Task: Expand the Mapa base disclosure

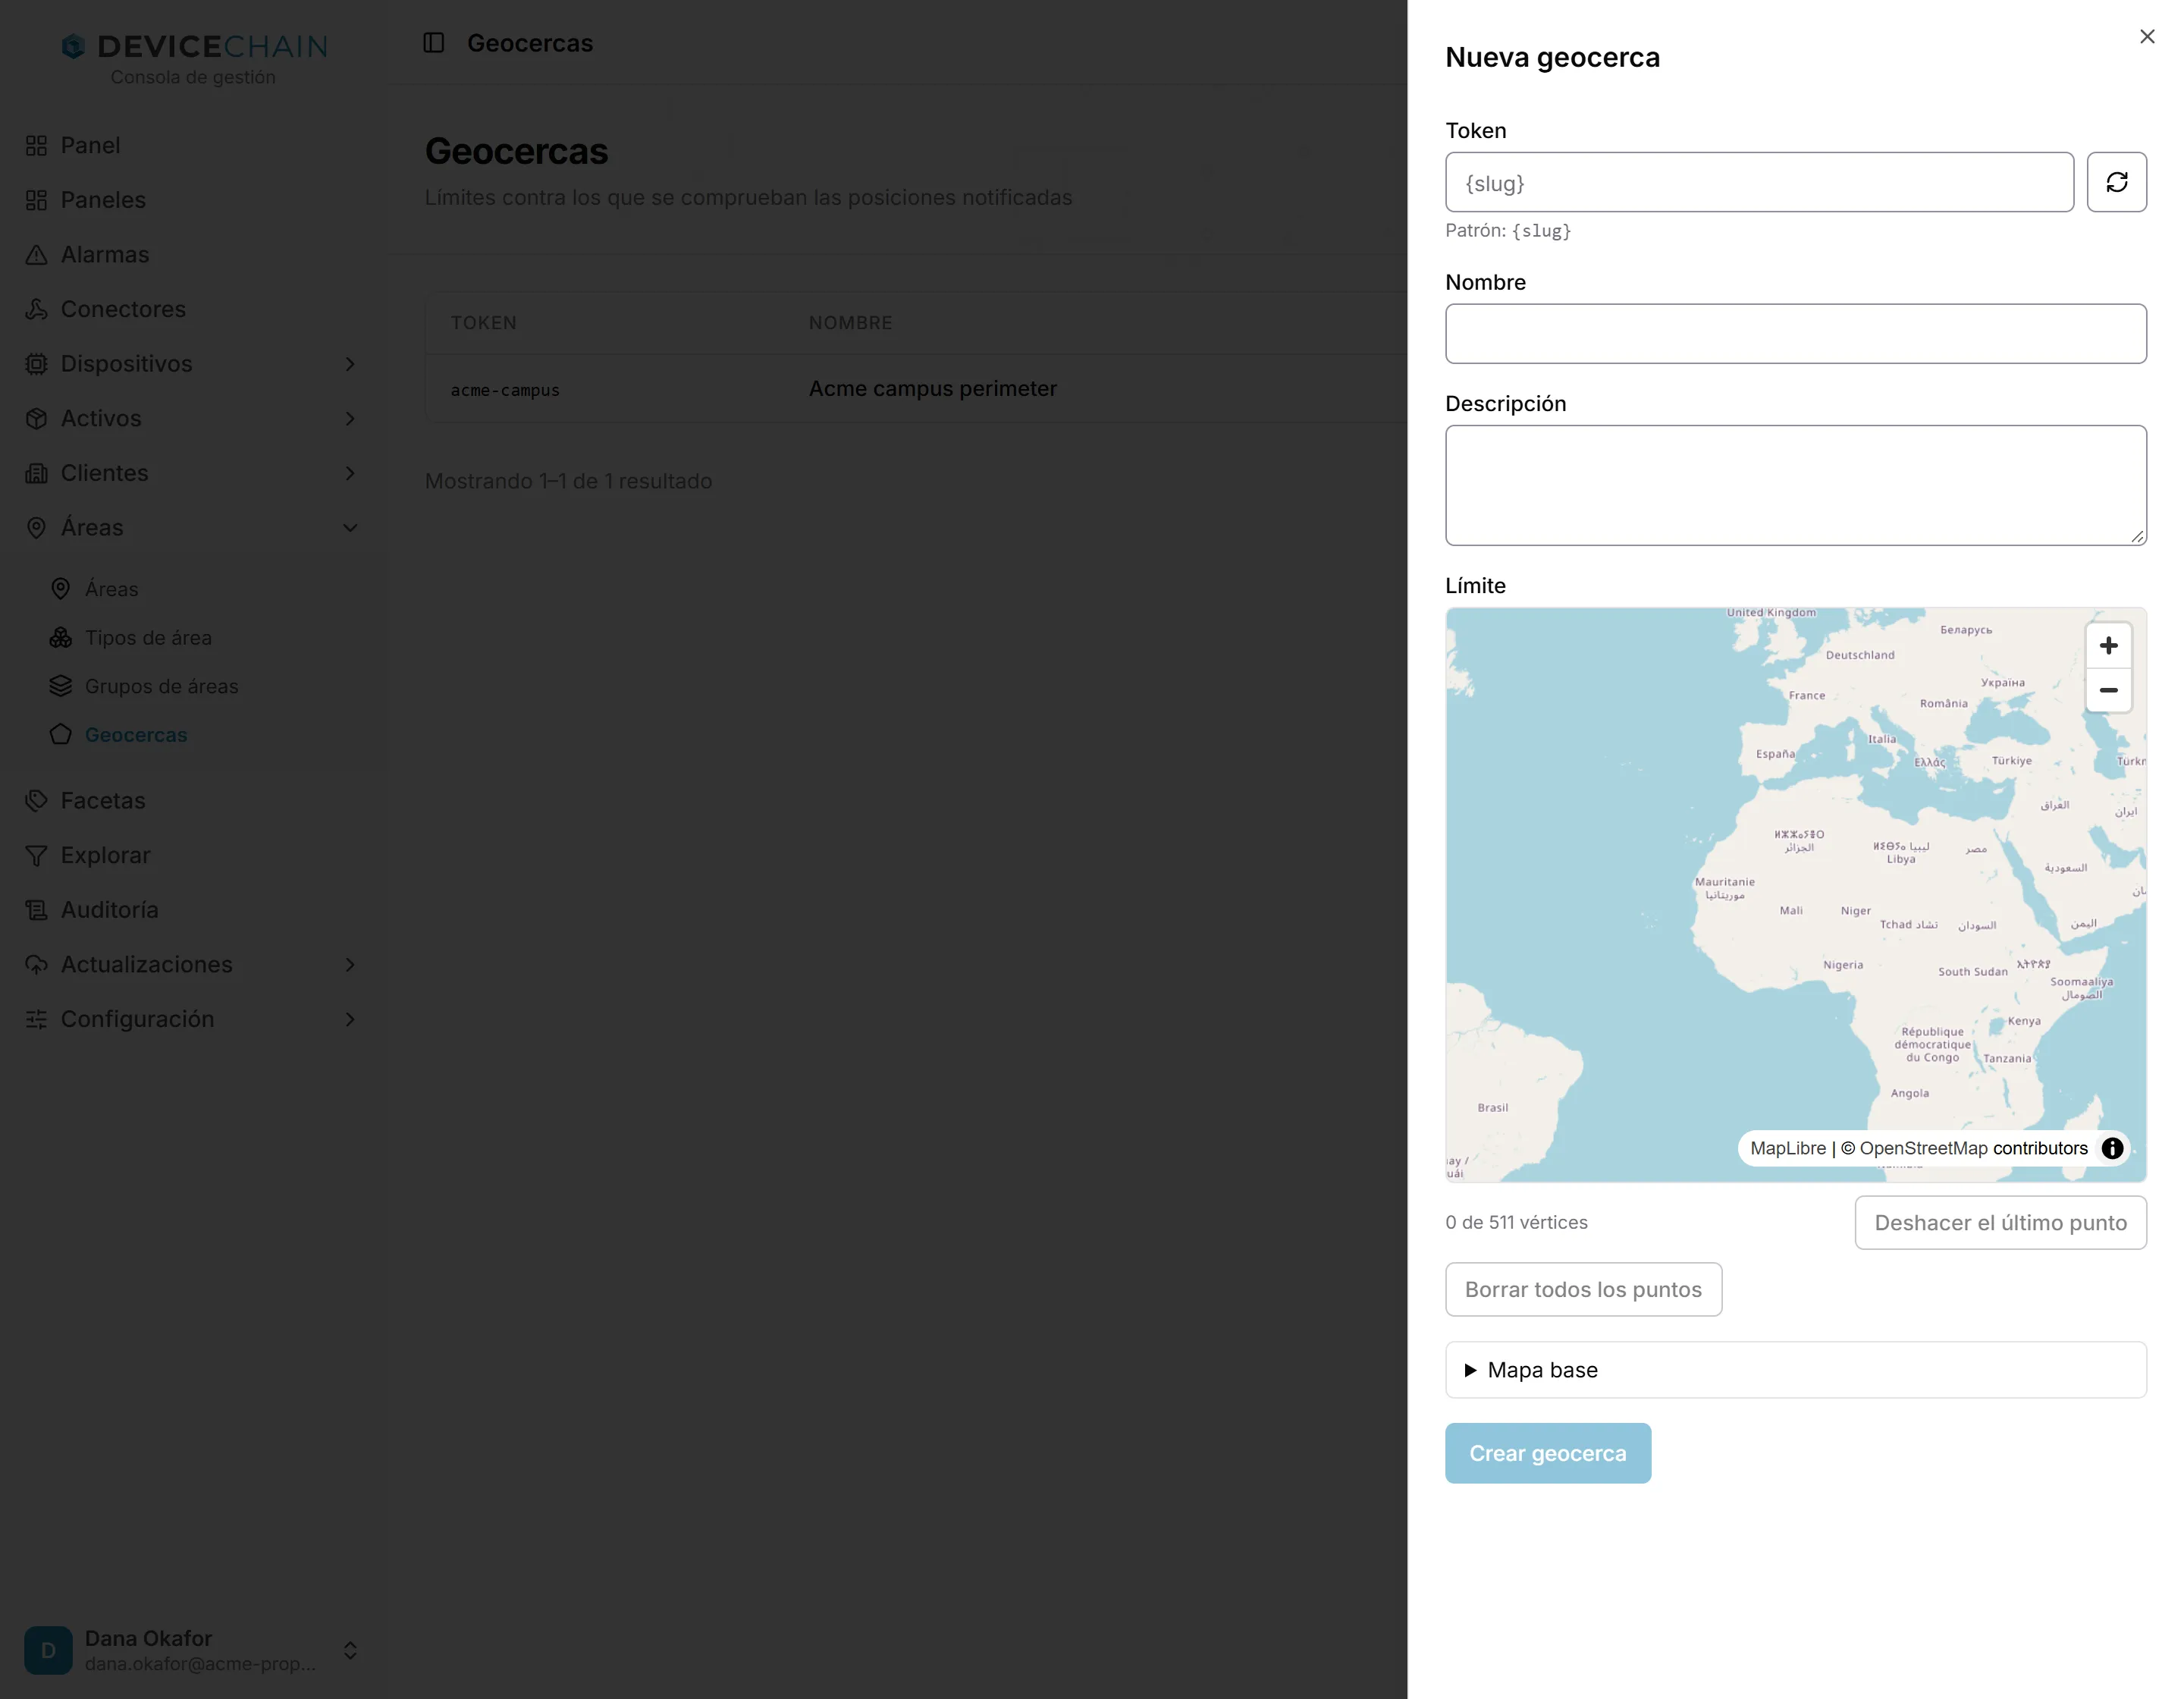Action: [1795, 1370]
